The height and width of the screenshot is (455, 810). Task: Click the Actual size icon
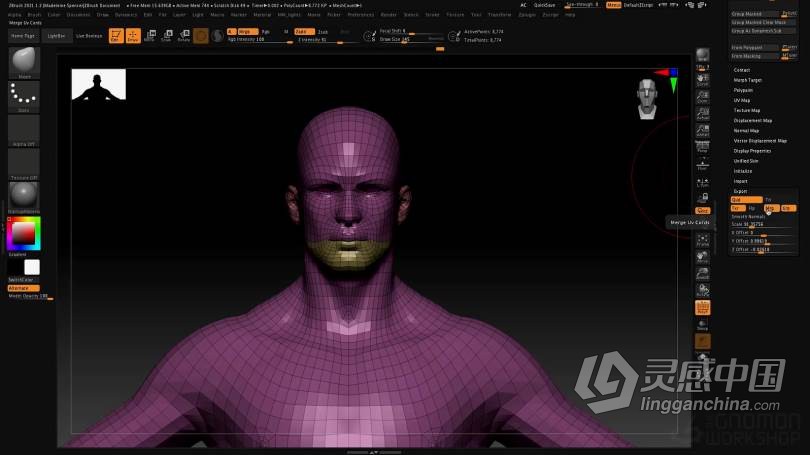(x=703, y=114)
